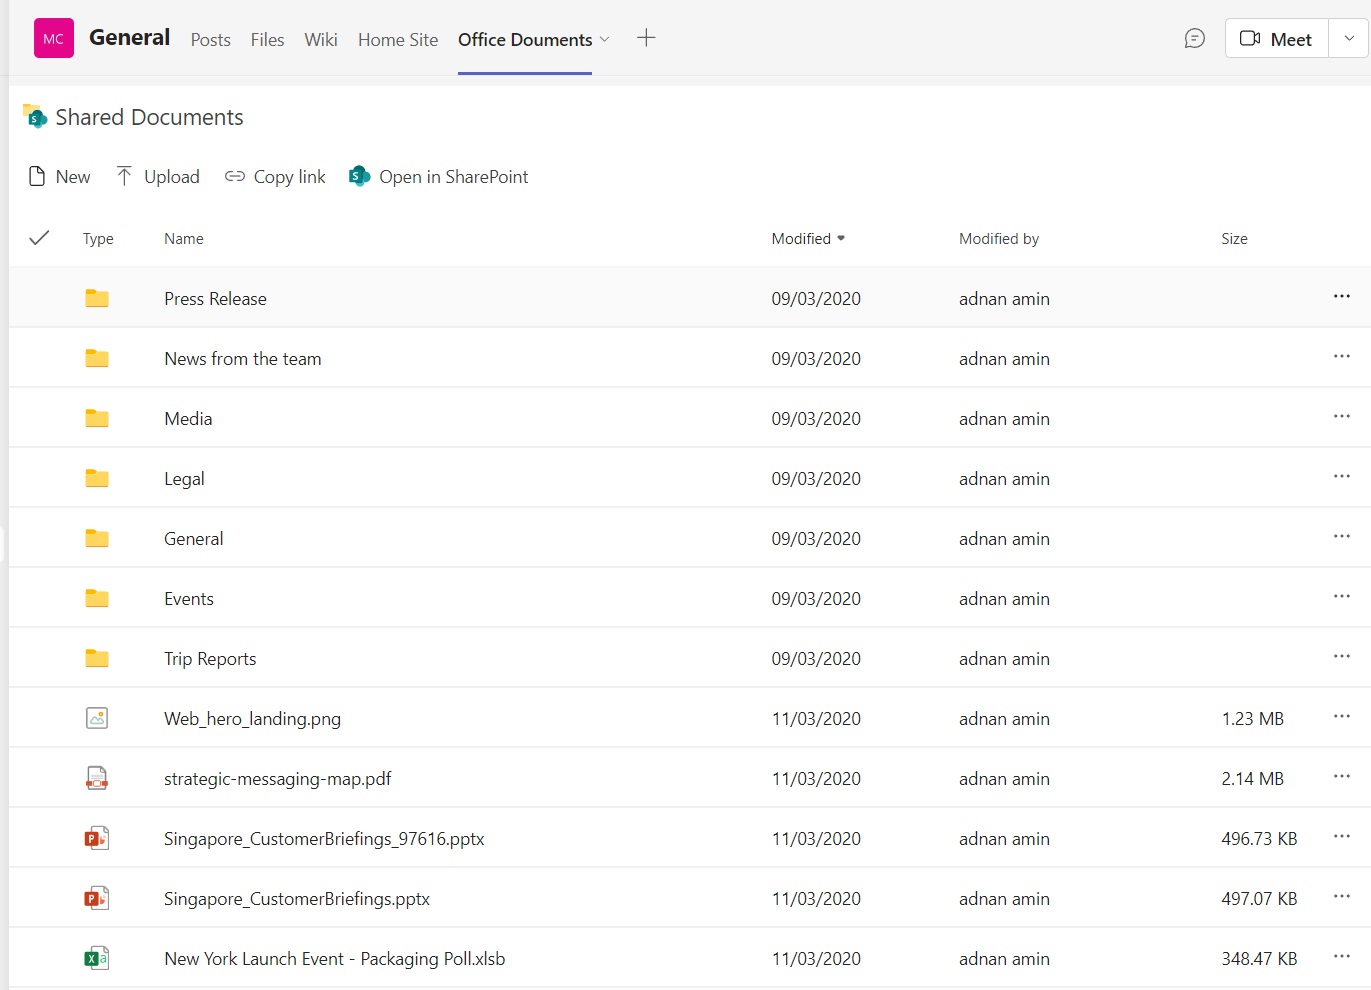Click the image icon for Web_hero_landing.png
This screenshot has width=1371, height=990.
pyautogui.click(x=96, y=717)
